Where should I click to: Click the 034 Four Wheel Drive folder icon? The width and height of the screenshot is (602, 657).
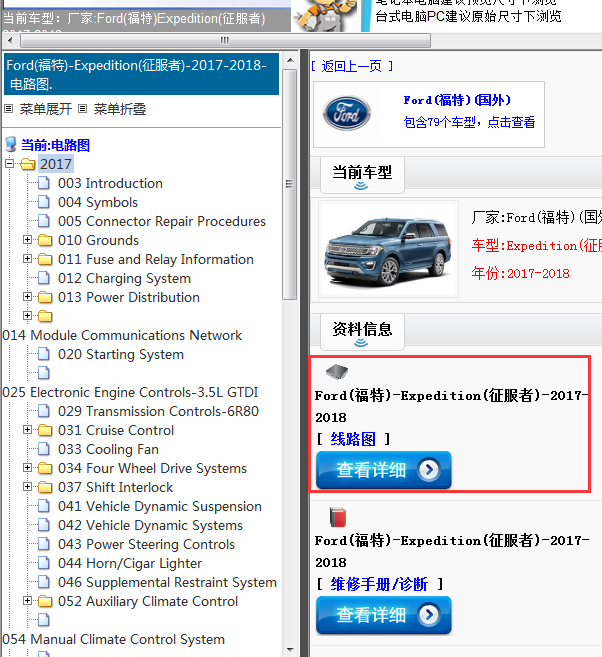tap(45, 468)
